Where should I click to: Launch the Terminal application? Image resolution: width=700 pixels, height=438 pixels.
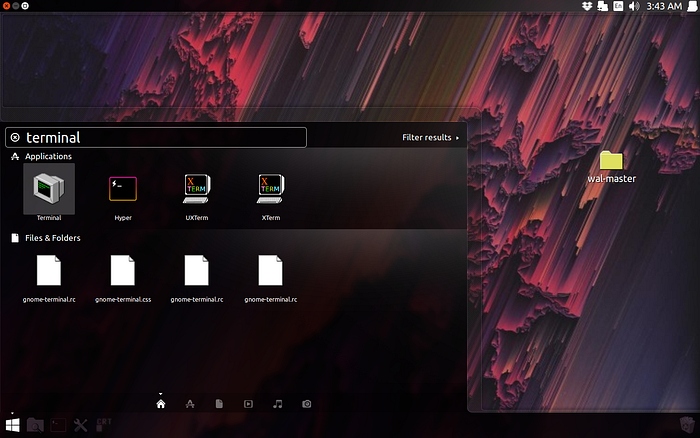[x=49, y=189]
